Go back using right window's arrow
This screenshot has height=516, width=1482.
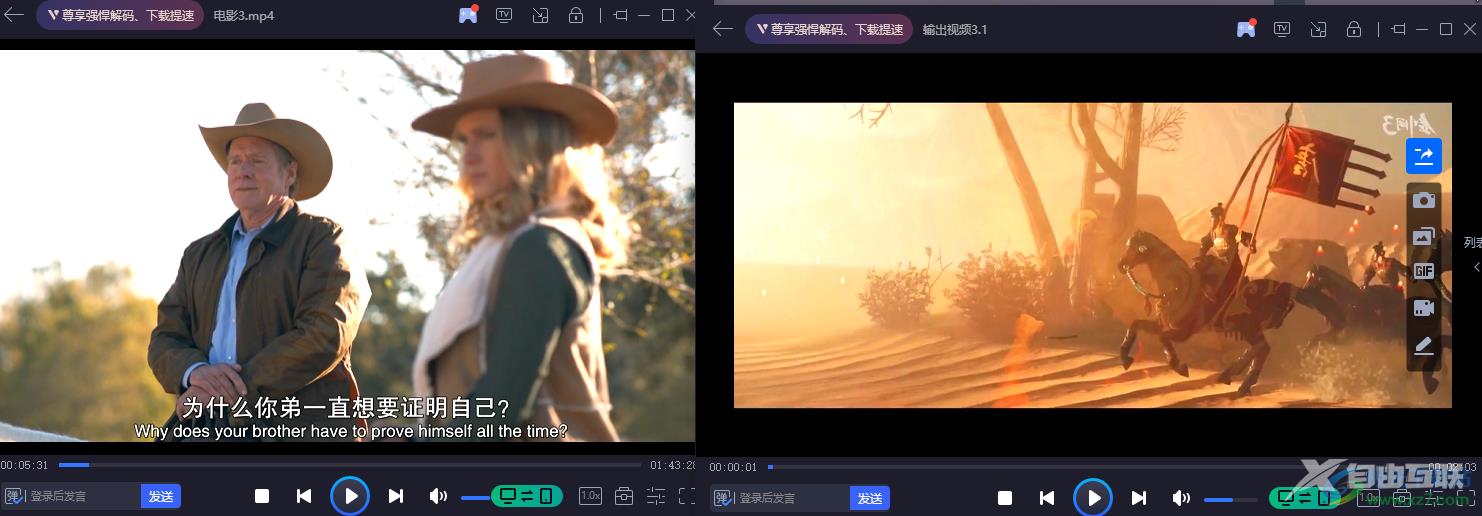pos(723,29)
